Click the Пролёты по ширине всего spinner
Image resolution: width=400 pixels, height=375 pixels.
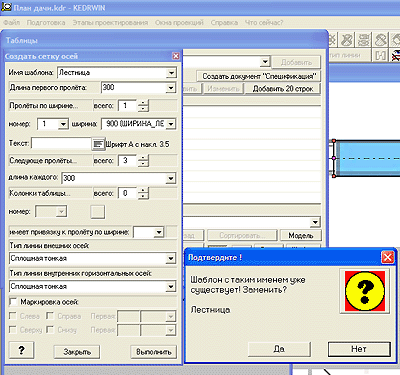point(143,106)
